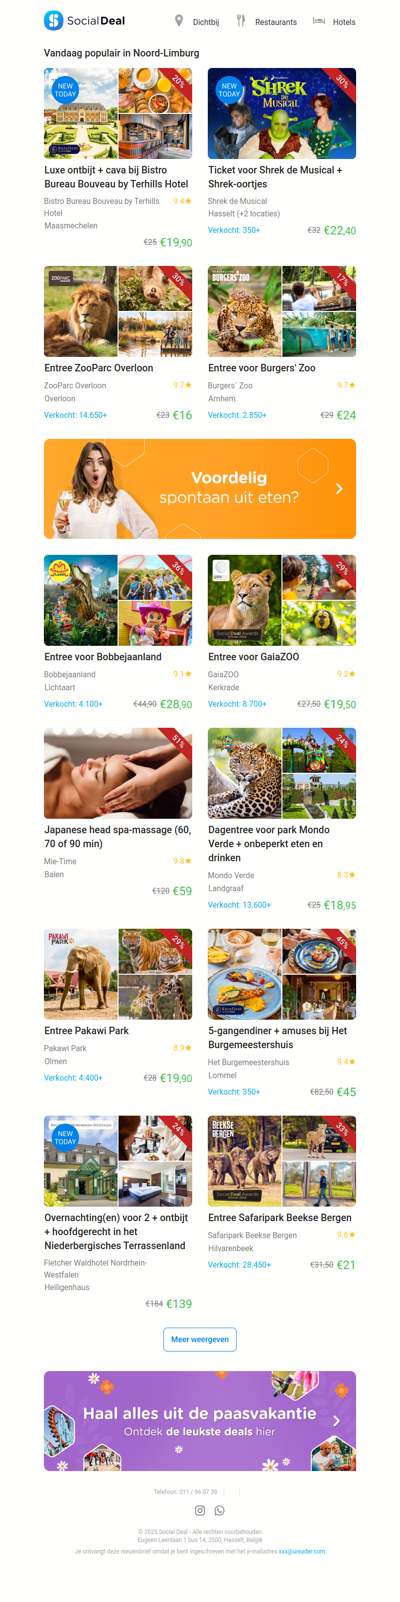Open Safaripark Beekse Bergen deal image
400x1602 pixels.
pos(282,1161)
